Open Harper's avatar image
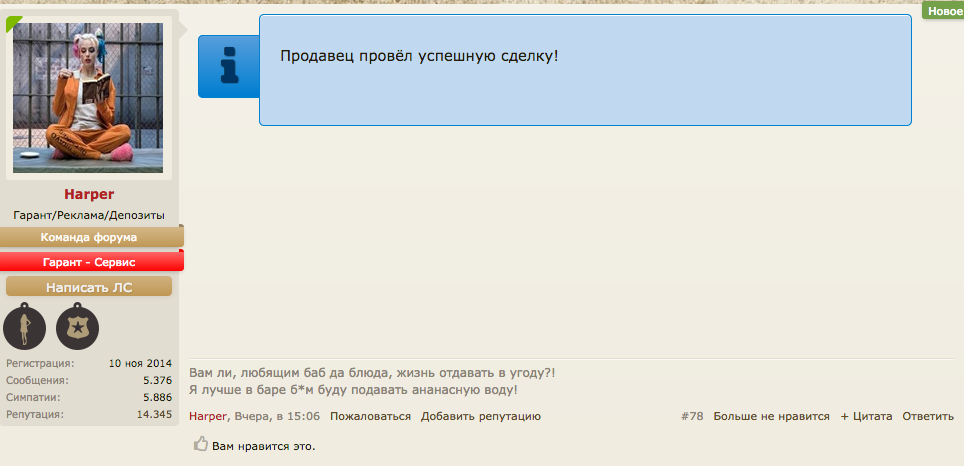The width and height of the screenshot is (964, 466). click(x=88, y=97)
